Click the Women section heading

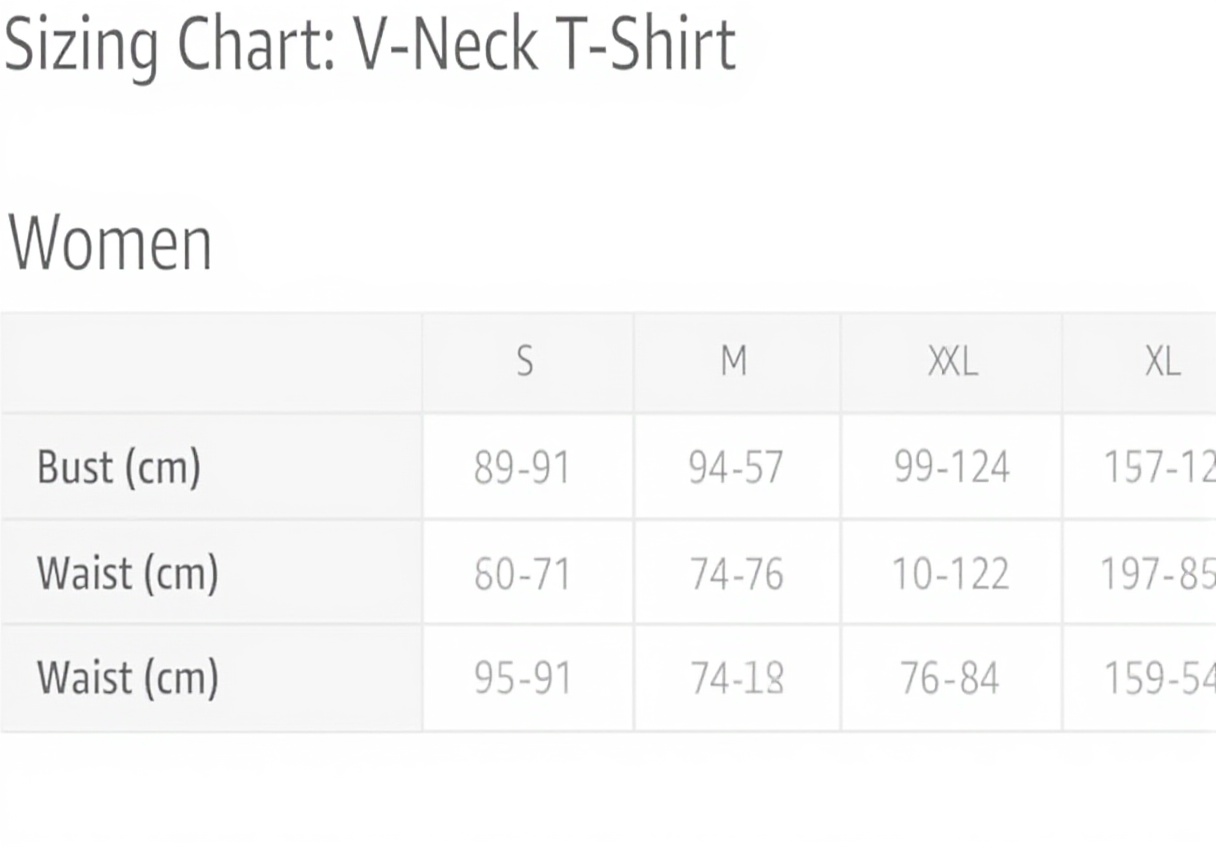coord(110,243)
